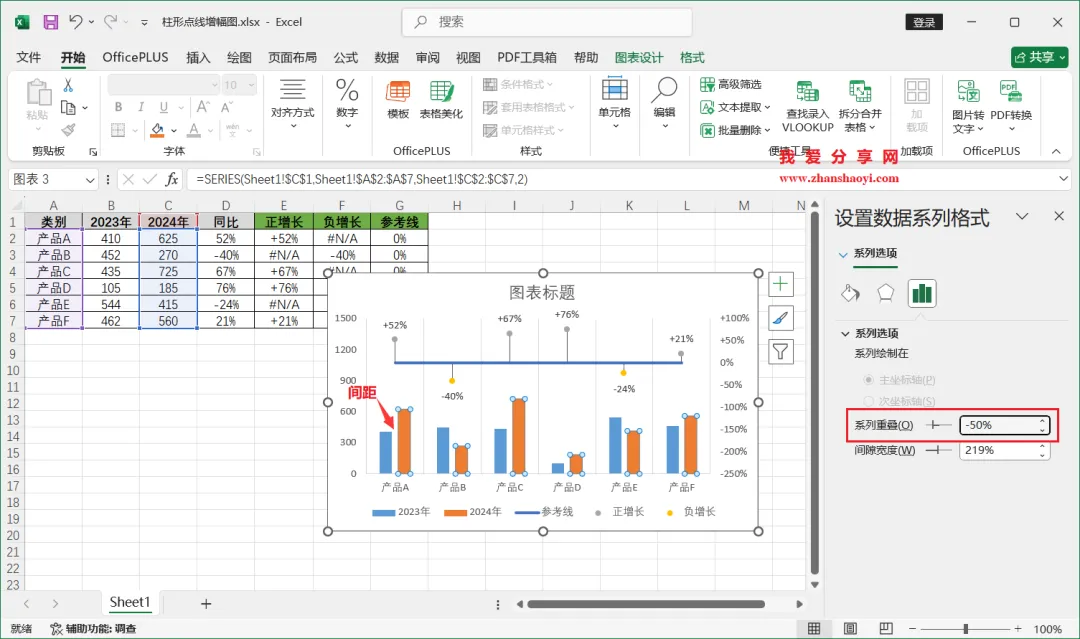Select the 主坐标轴 radio button
1080x639 pixels.
(x=869, y=379)
